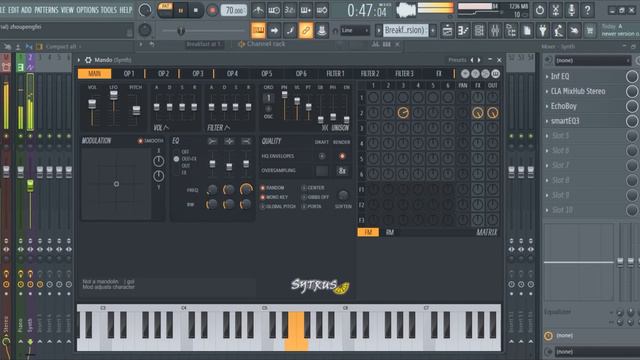640x360 pixels.
Task: Click the 70.000 tempo field
Action: pos(234,10)
